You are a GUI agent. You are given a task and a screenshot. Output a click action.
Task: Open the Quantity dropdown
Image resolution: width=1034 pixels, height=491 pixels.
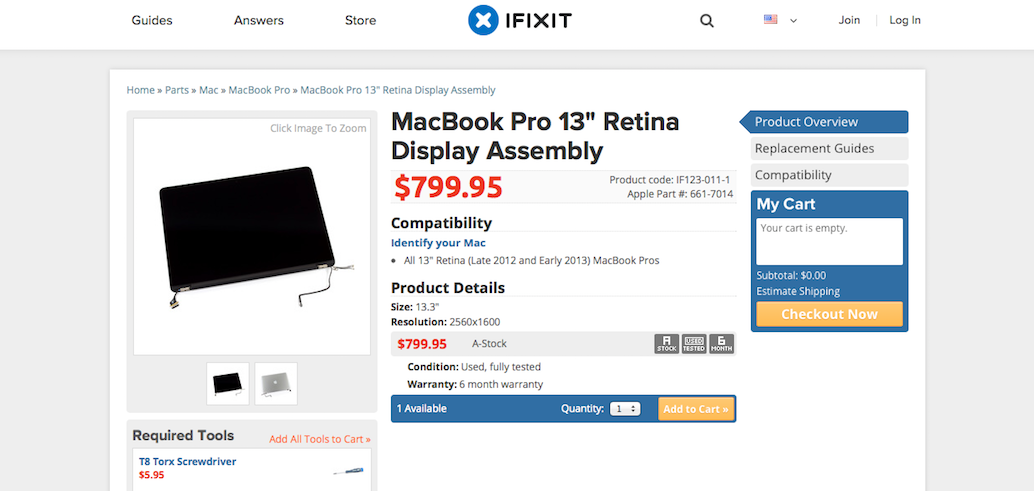[625, 409]
